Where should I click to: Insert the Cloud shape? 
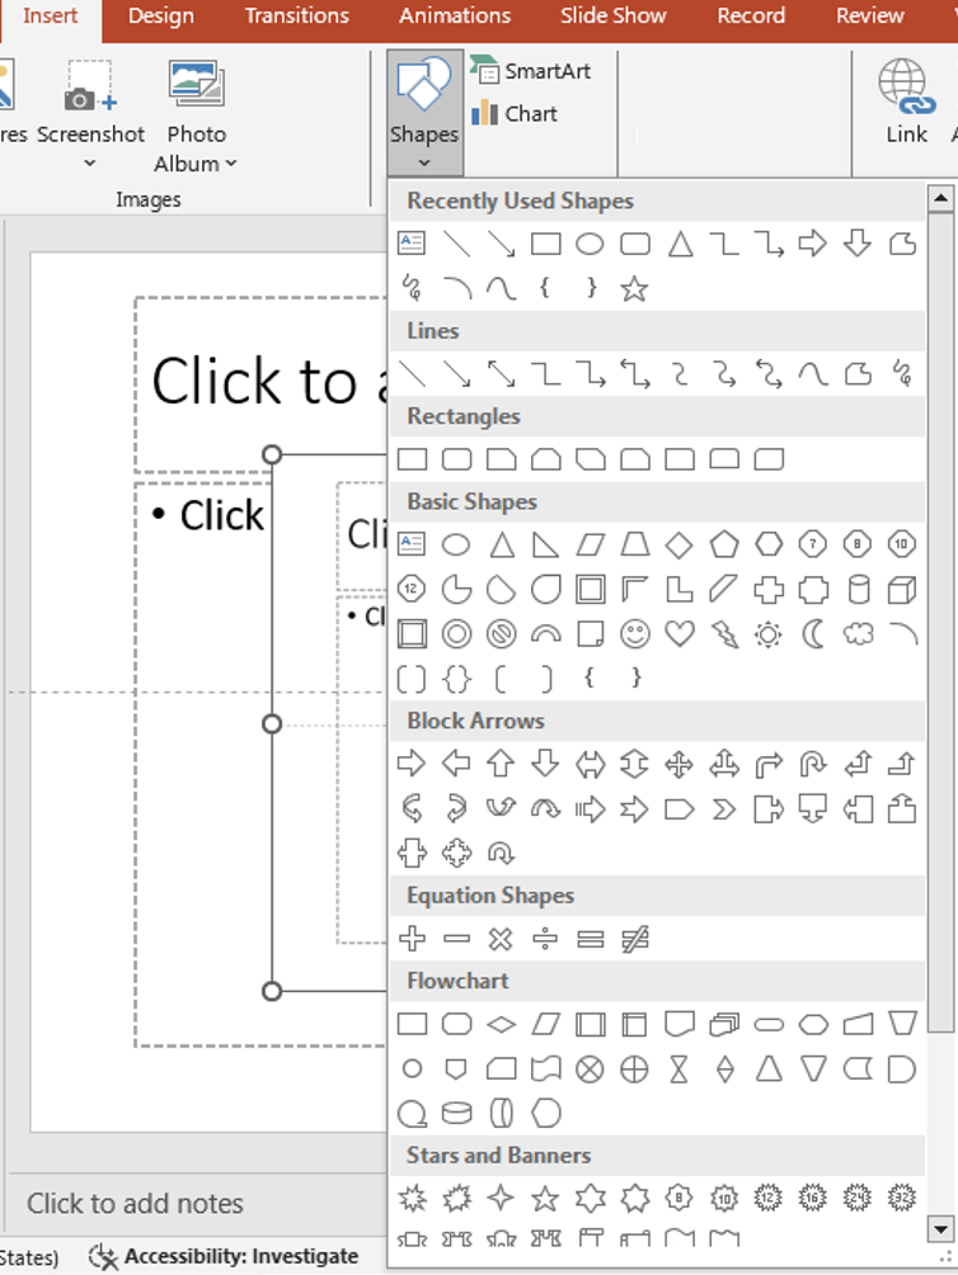[x=858, y=633]
